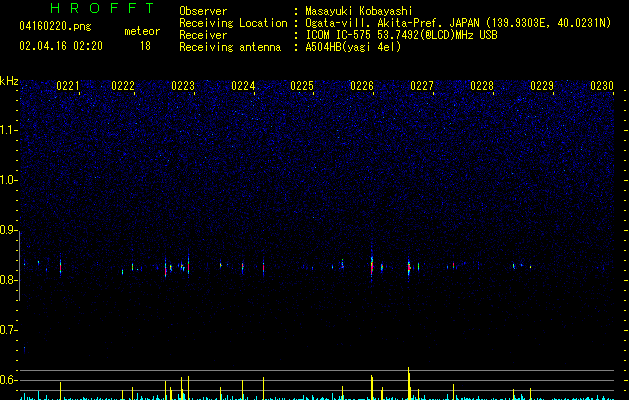The height and width of the screenshot is (400, 629).
Task: Select the file name 04160220.png
Action: [x=55, y=26]
